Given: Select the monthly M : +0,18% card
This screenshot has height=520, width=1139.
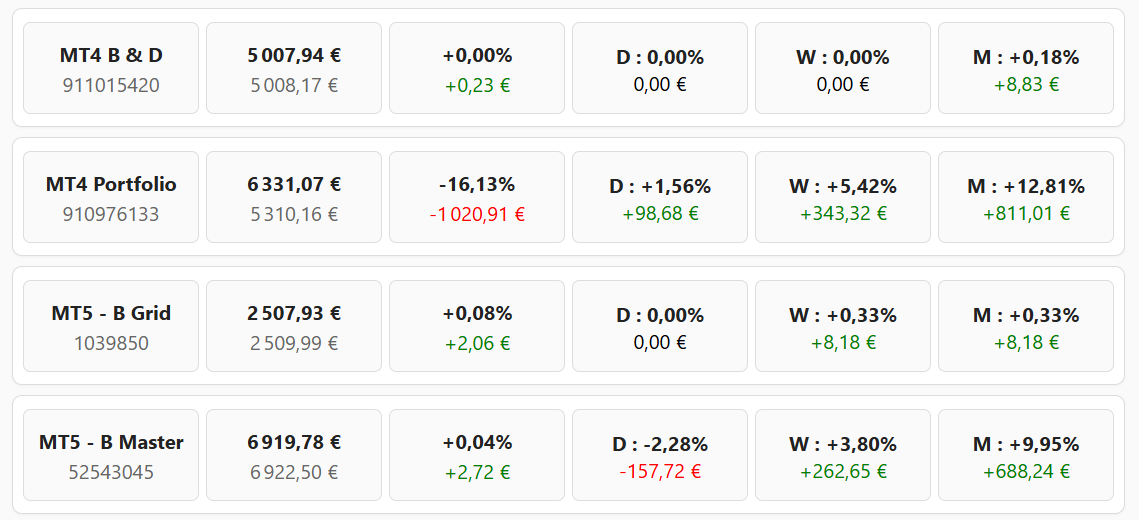Looking at the screenshot, I should coord(1026,68).
